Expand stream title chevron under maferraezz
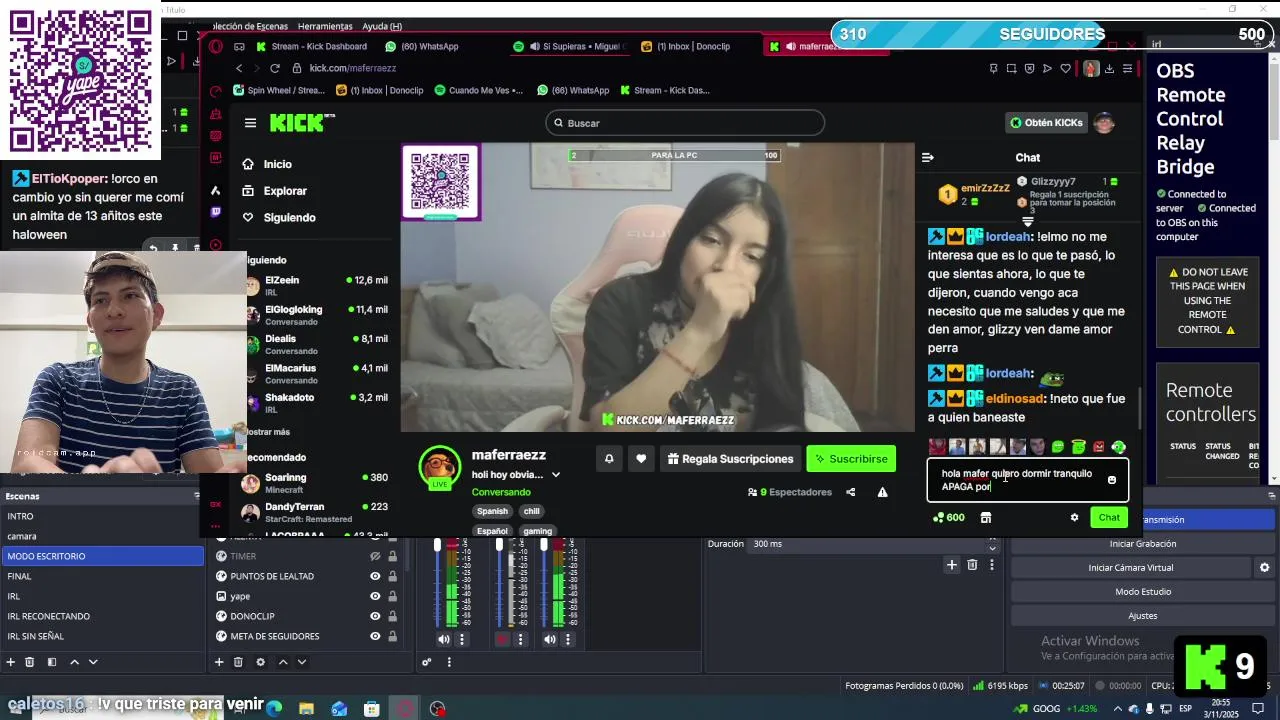The image size is (1280, 720). coord(556,475)
